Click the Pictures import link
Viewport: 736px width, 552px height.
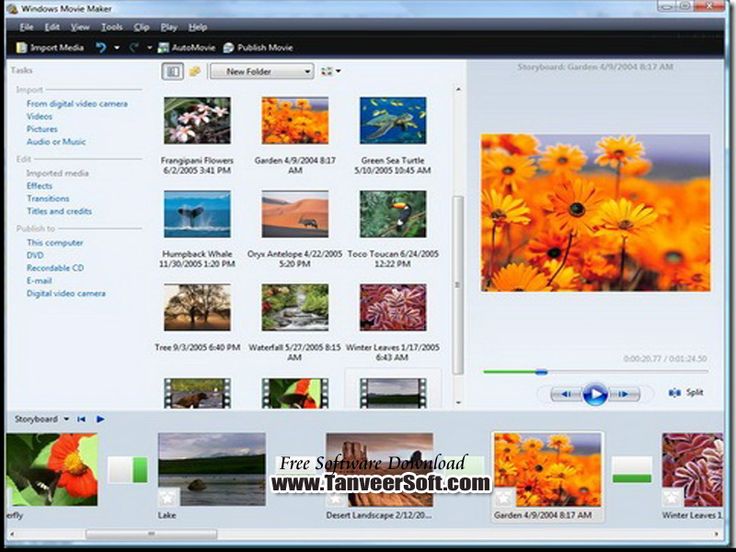click(42, 129)
